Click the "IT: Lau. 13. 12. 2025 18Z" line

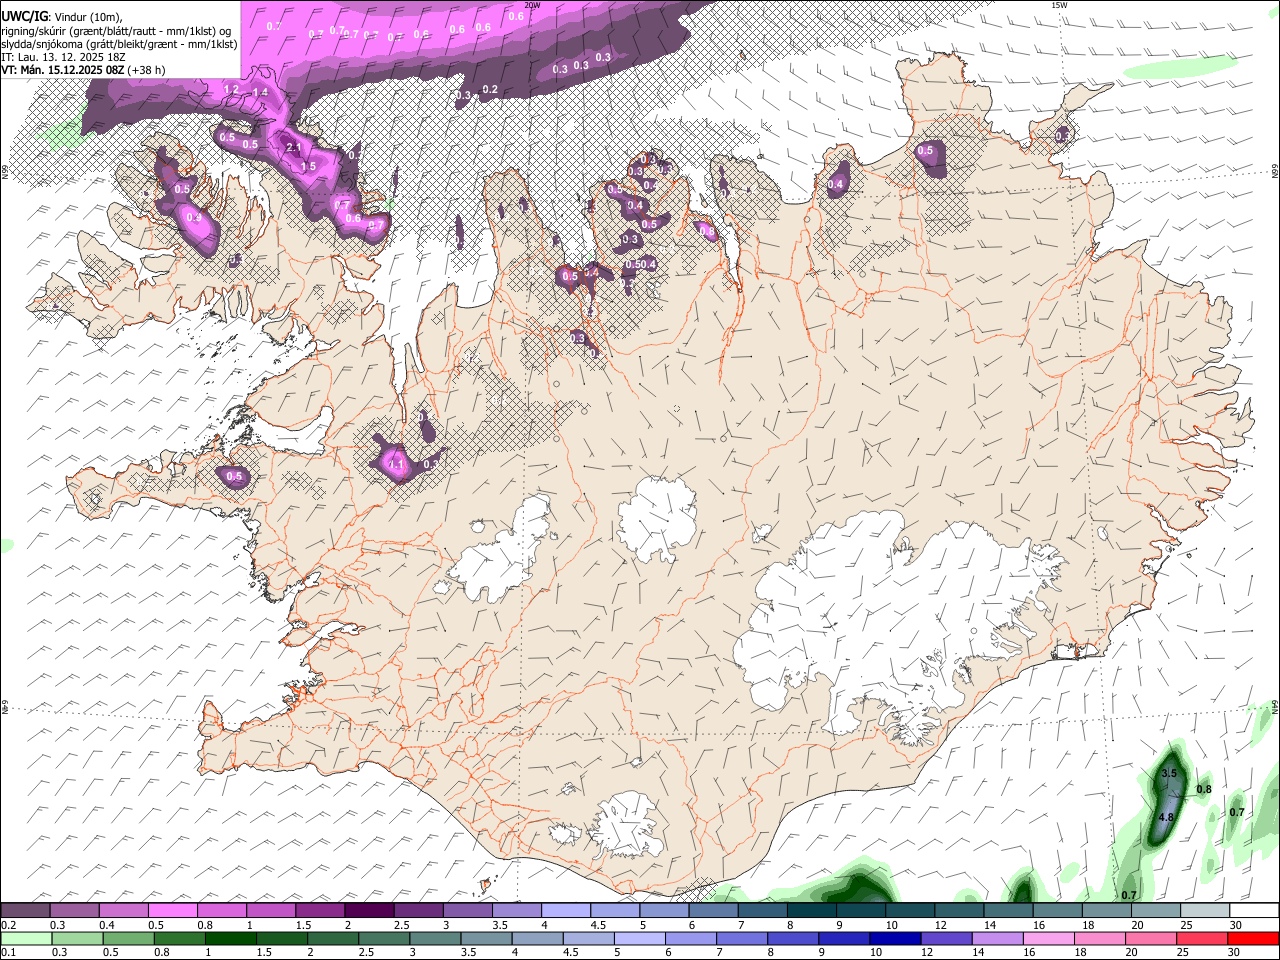coord(63,57)
